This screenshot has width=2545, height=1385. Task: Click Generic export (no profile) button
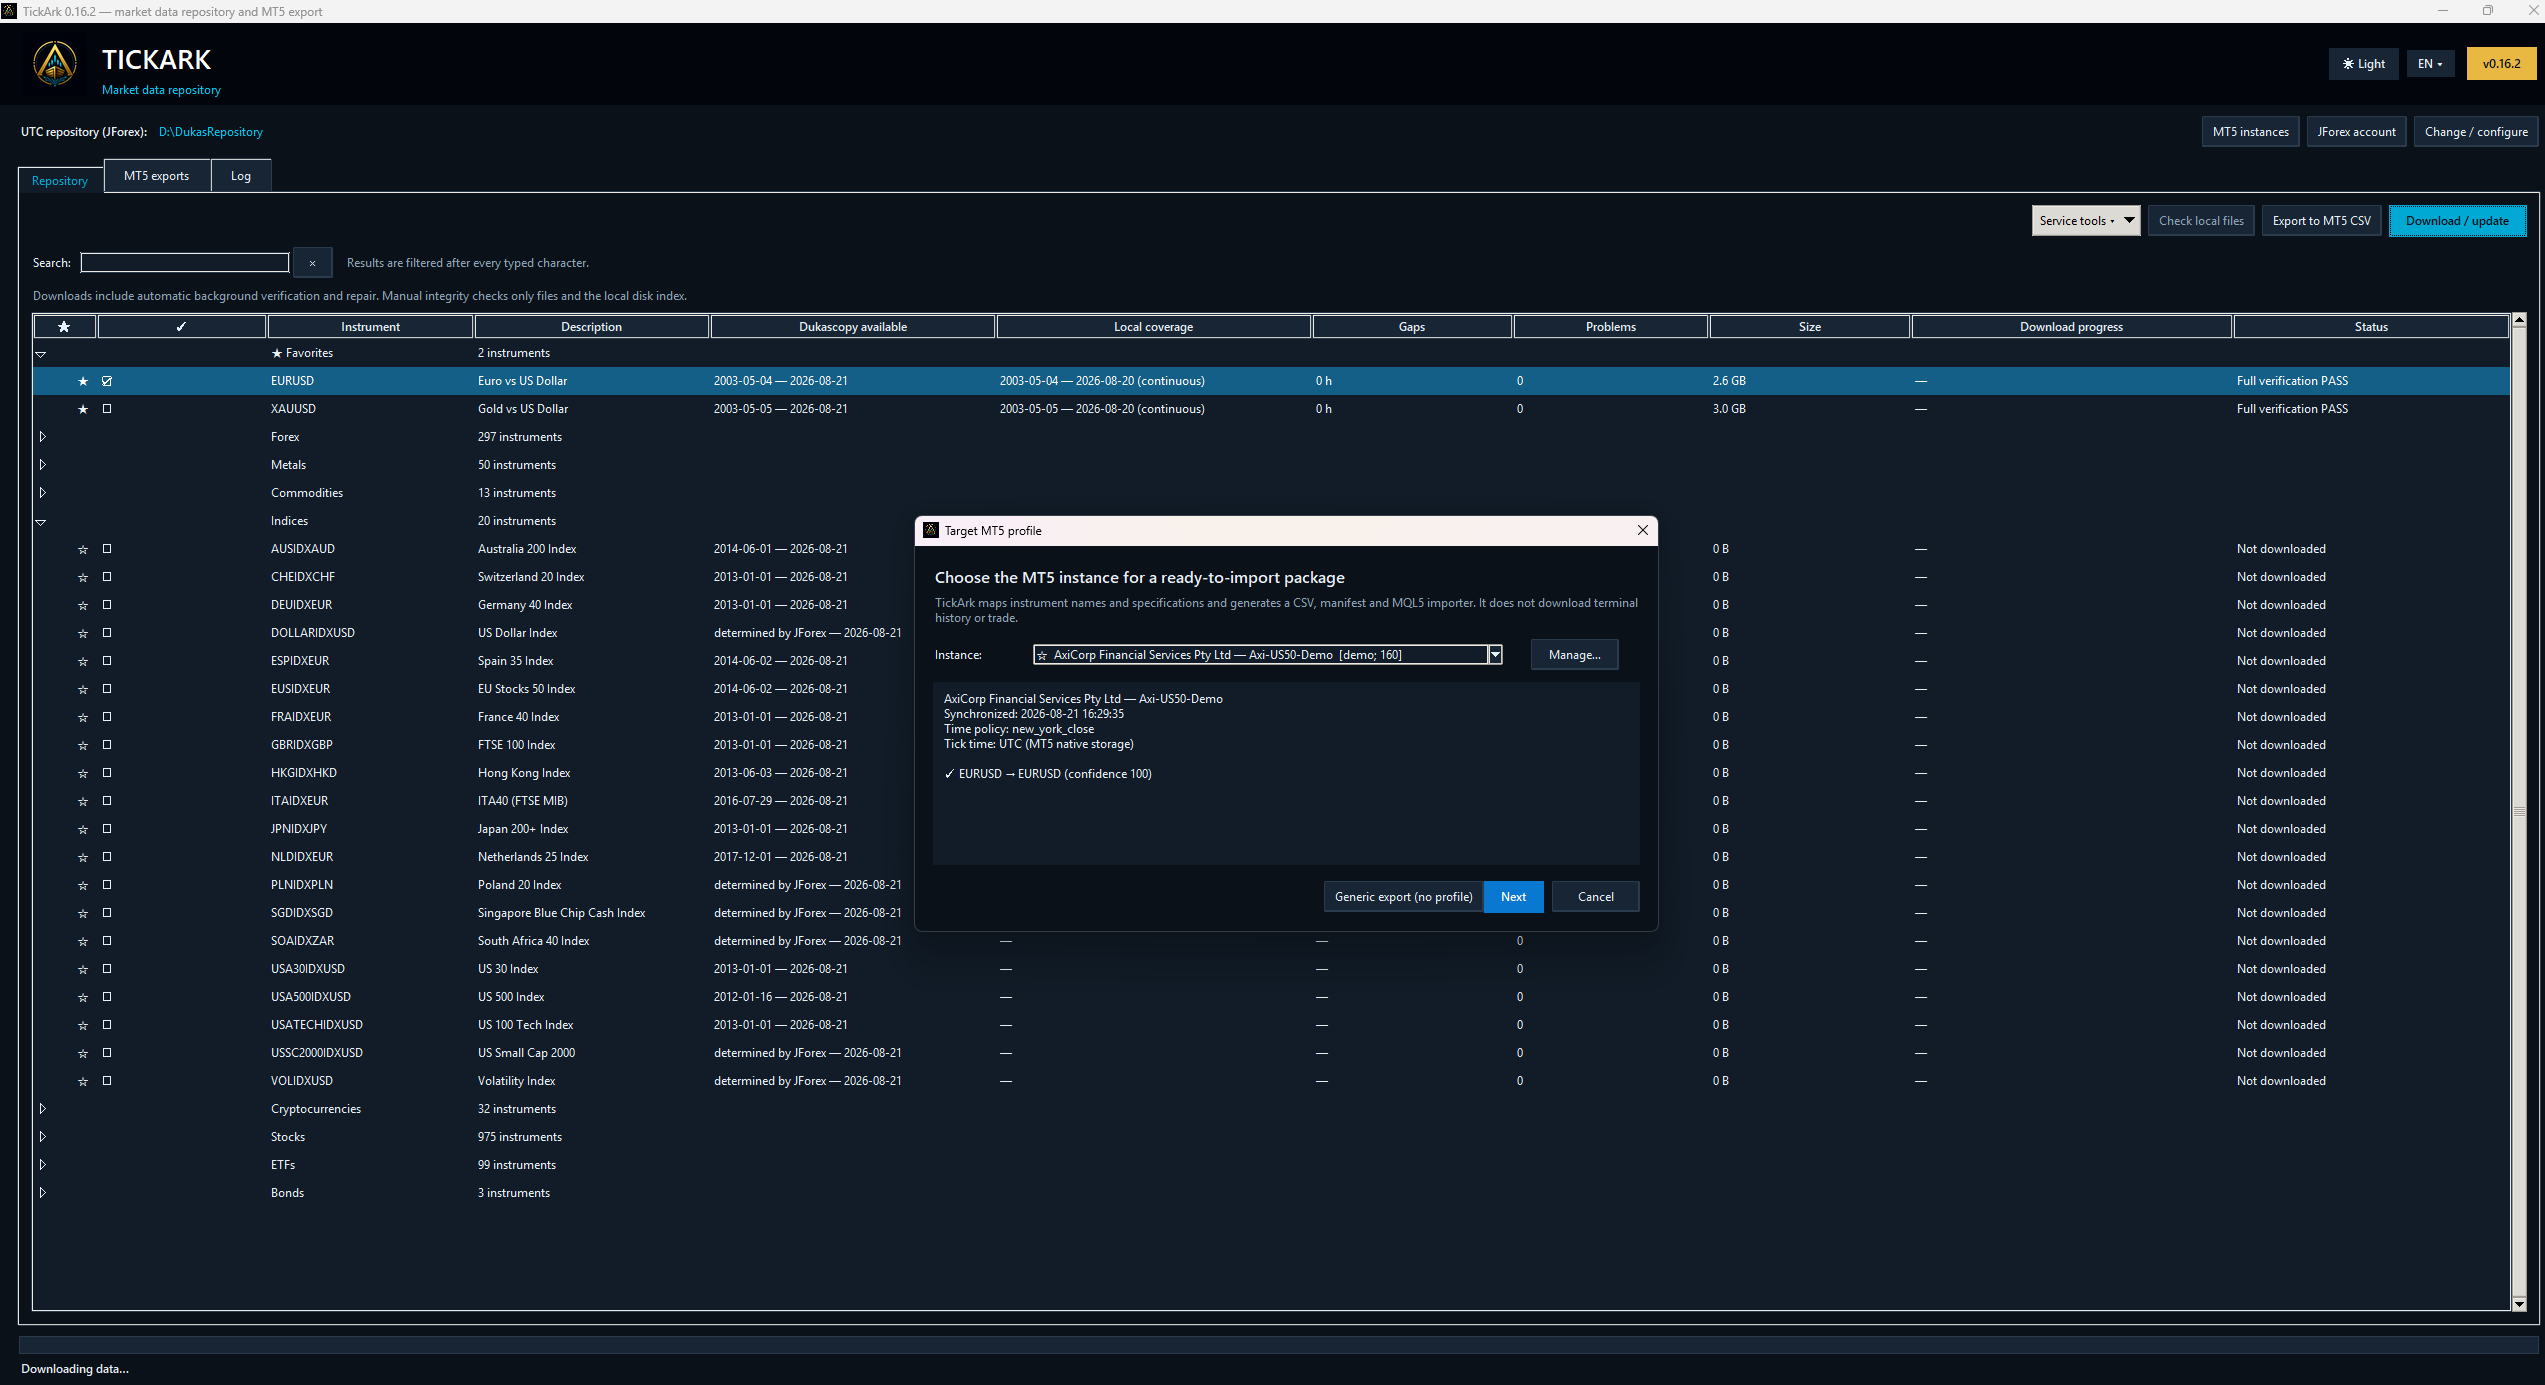pyautogui.click(x=1403, y=897)
